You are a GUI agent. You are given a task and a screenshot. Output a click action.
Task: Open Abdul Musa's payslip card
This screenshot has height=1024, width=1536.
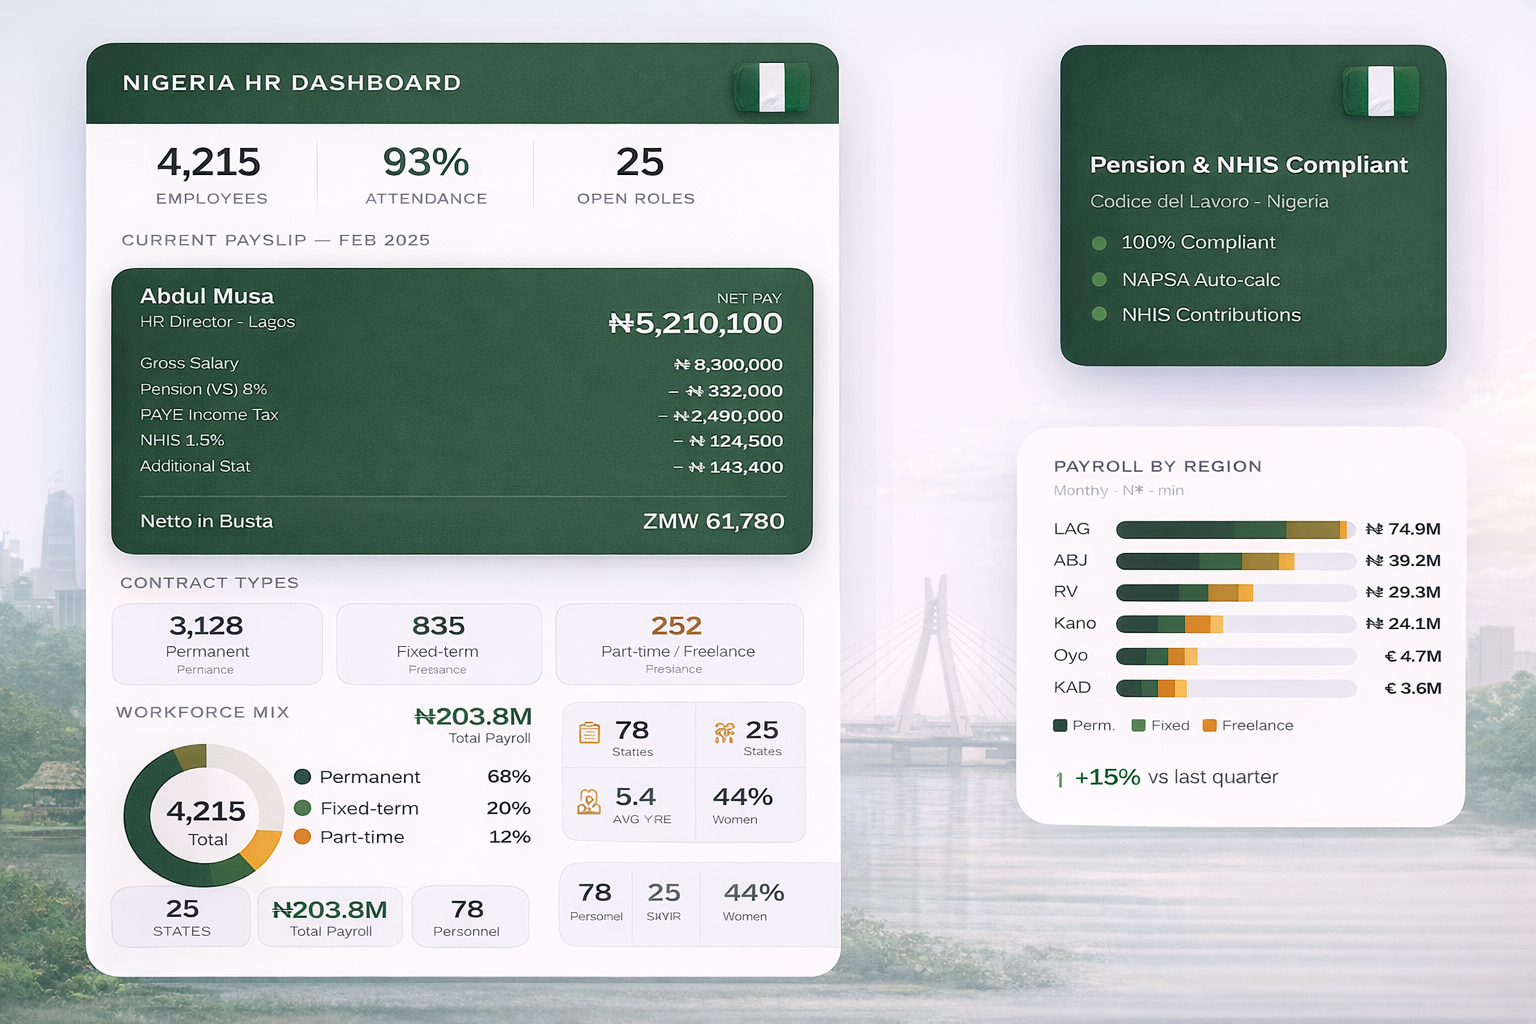(462, 411)
